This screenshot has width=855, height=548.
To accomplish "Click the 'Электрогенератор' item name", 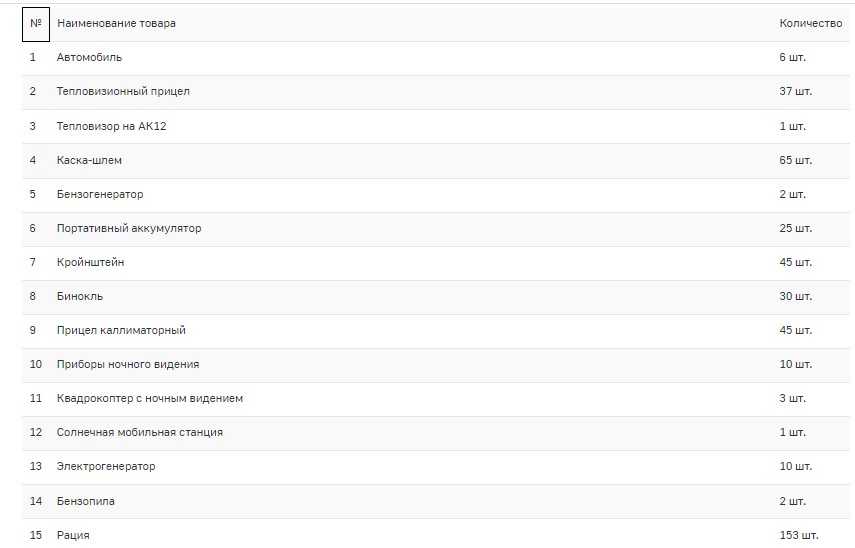I will tap(106, 466).
